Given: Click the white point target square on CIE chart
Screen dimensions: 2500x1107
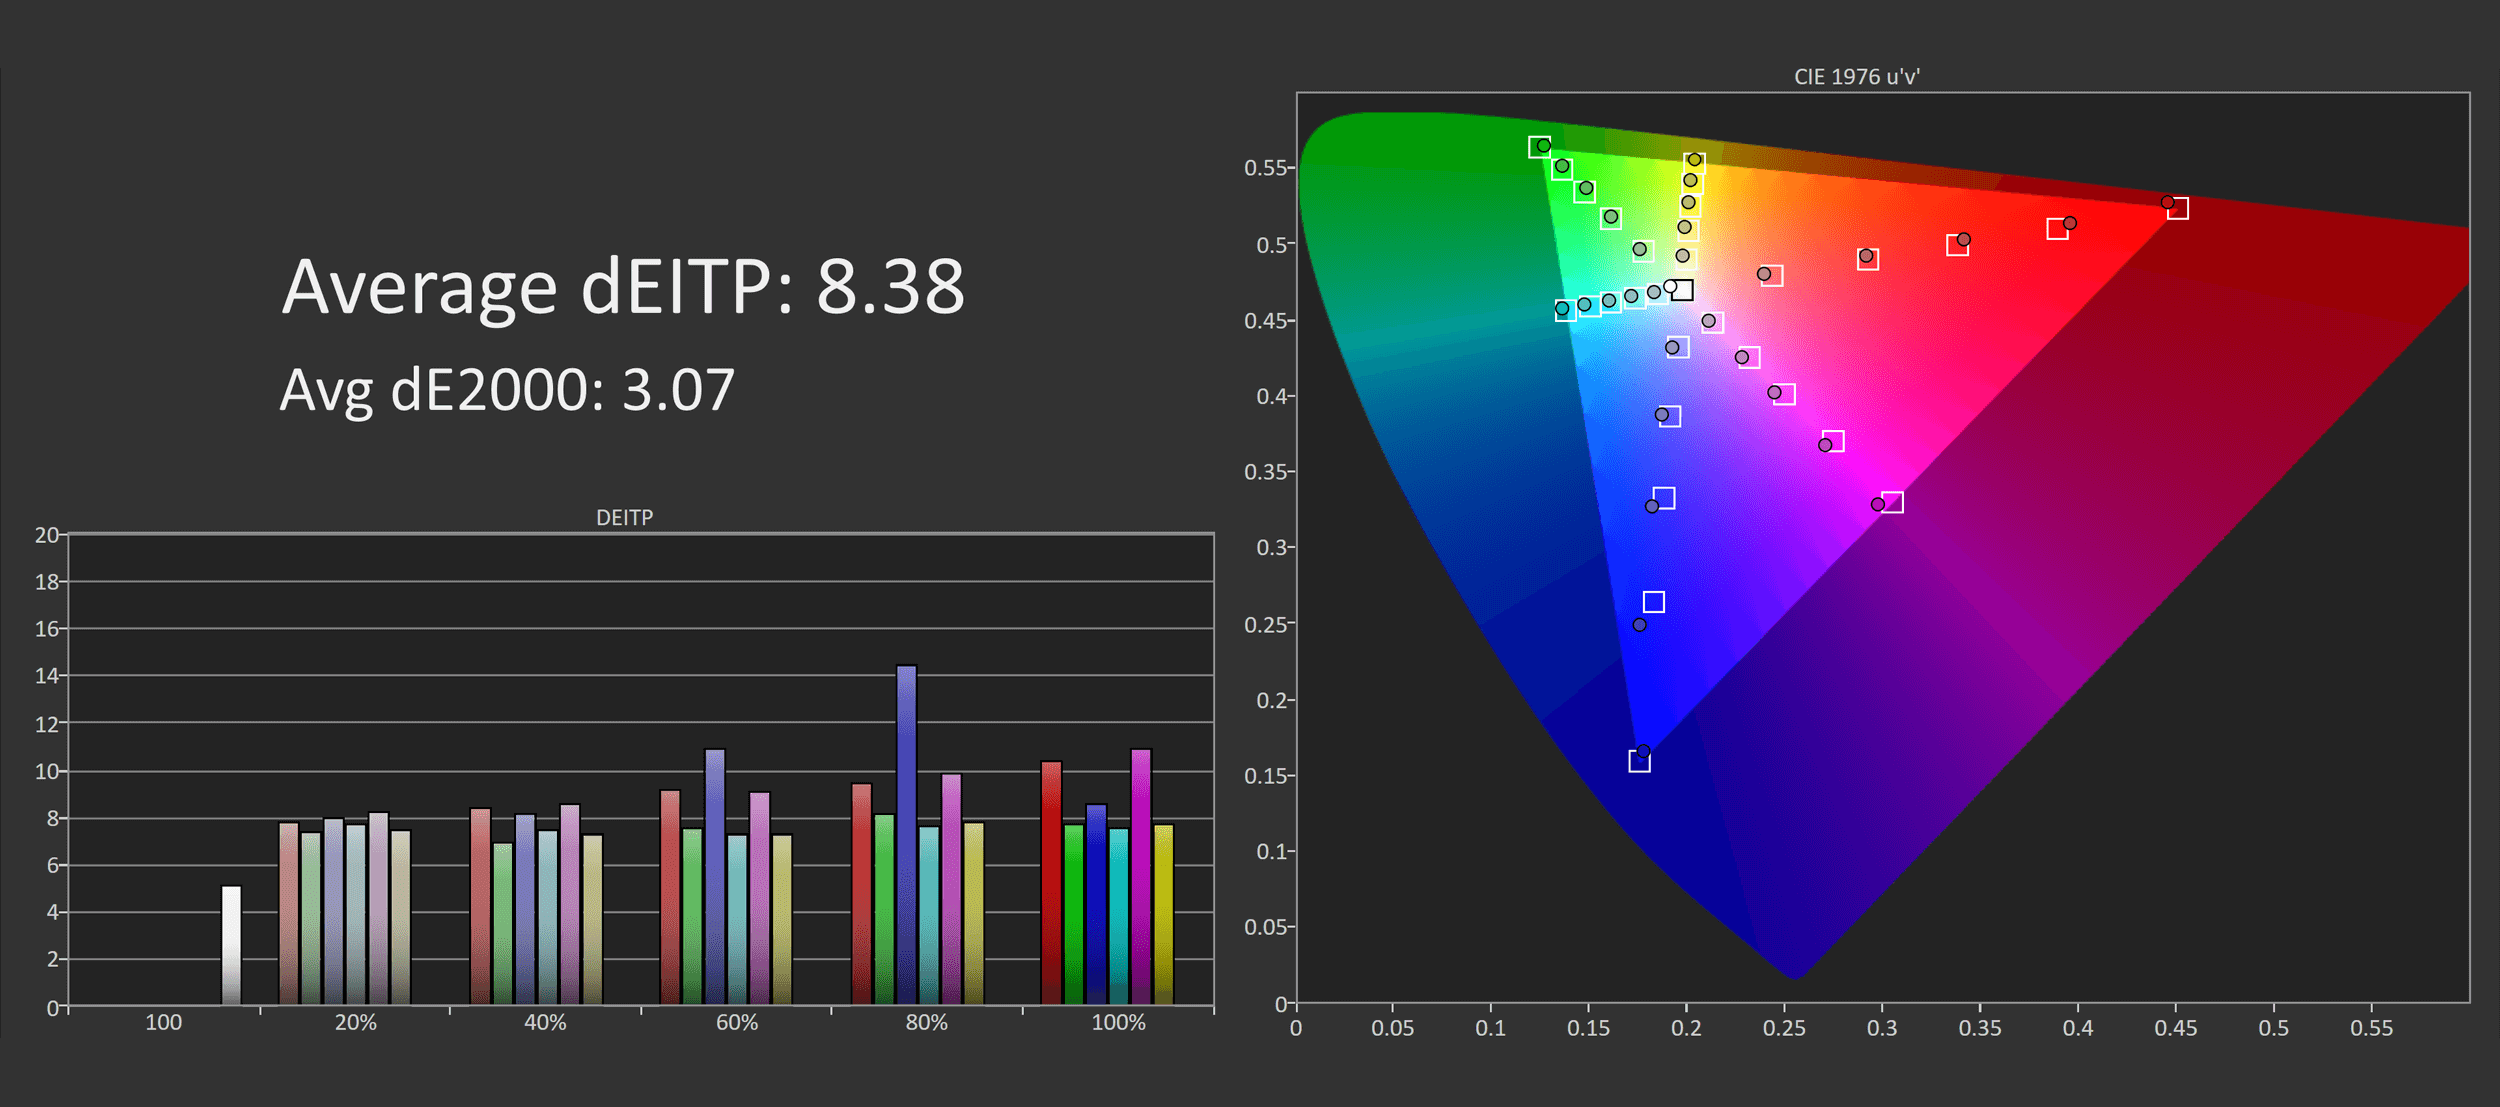Looking at the screenshot, I should click(1683, 290).
